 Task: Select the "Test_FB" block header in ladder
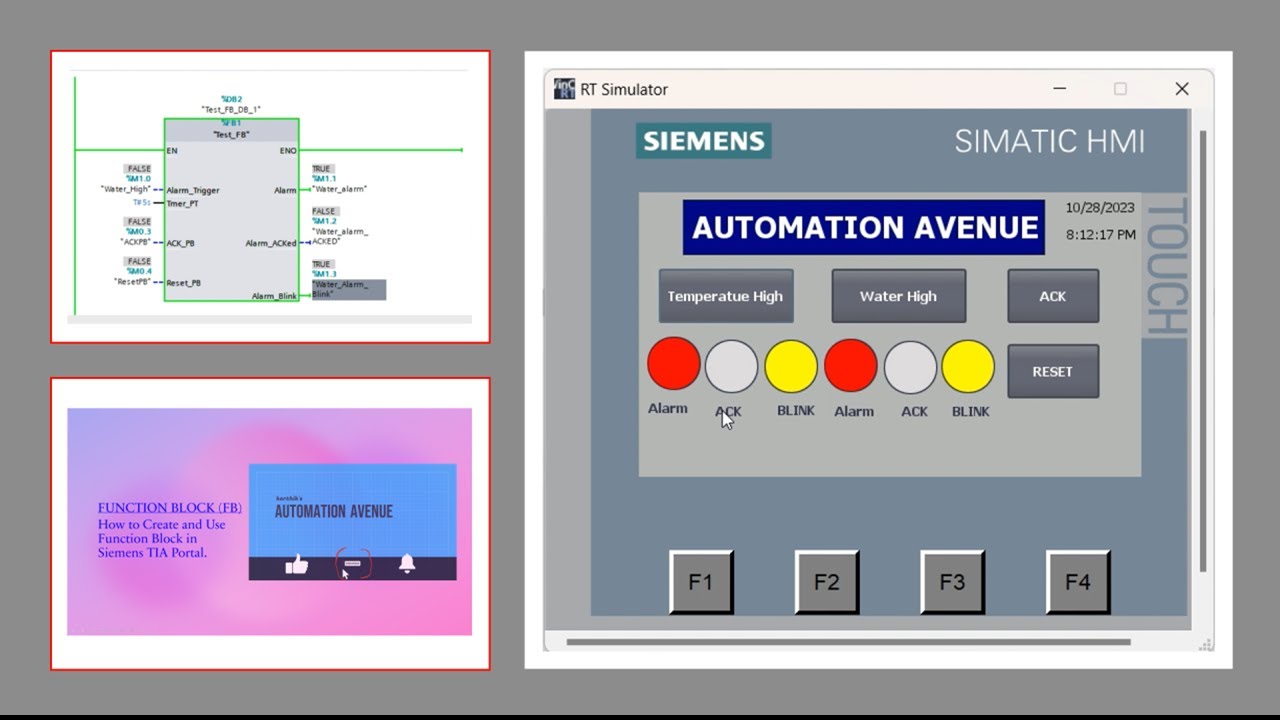pyautogui.click(x=231, y=134)
